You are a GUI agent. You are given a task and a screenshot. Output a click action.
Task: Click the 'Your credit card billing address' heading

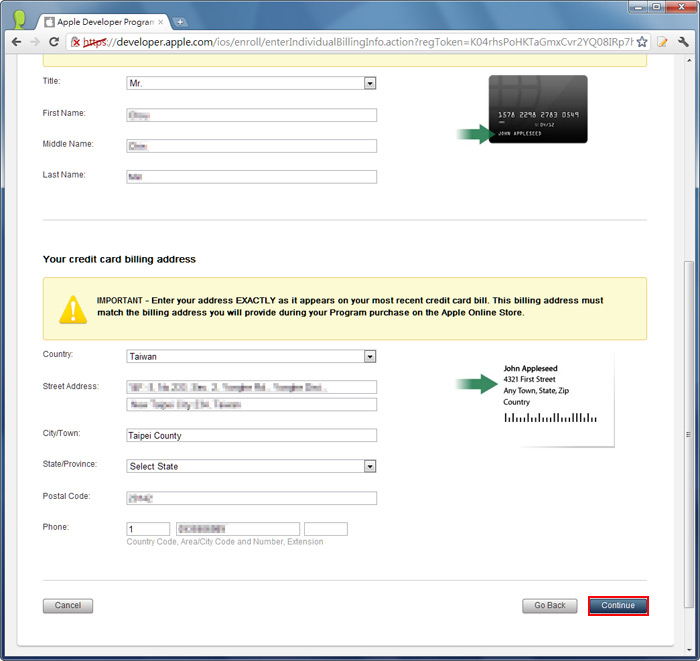coord(119,259)
